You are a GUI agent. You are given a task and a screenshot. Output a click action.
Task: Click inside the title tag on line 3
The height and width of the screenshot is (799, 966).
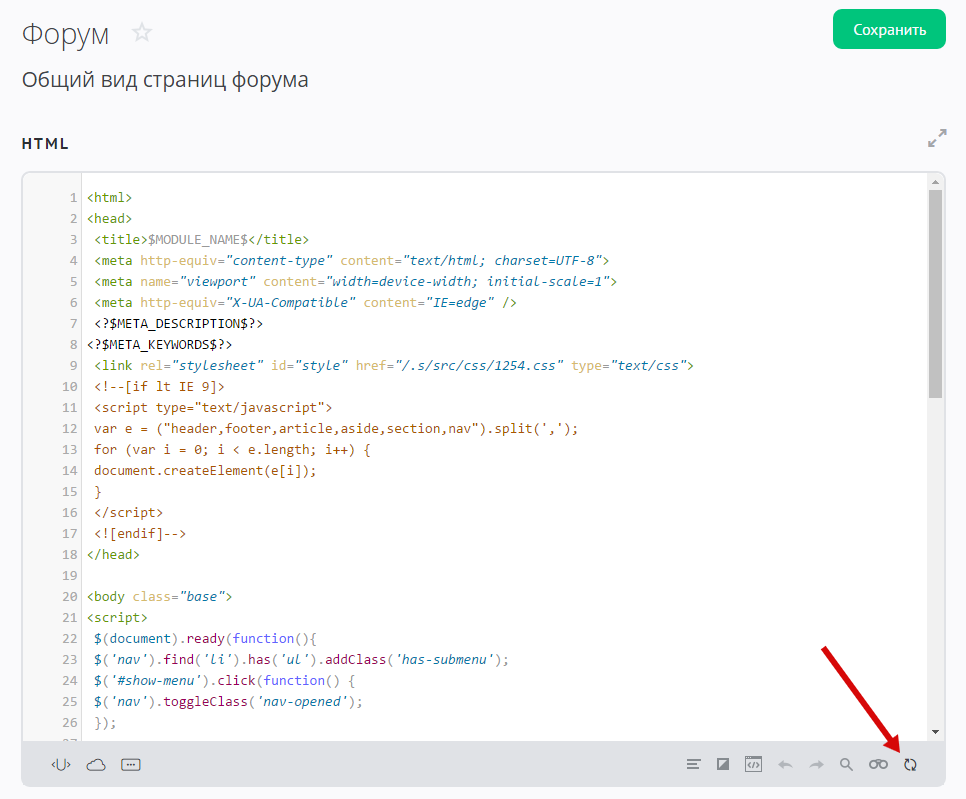(197, 240)
